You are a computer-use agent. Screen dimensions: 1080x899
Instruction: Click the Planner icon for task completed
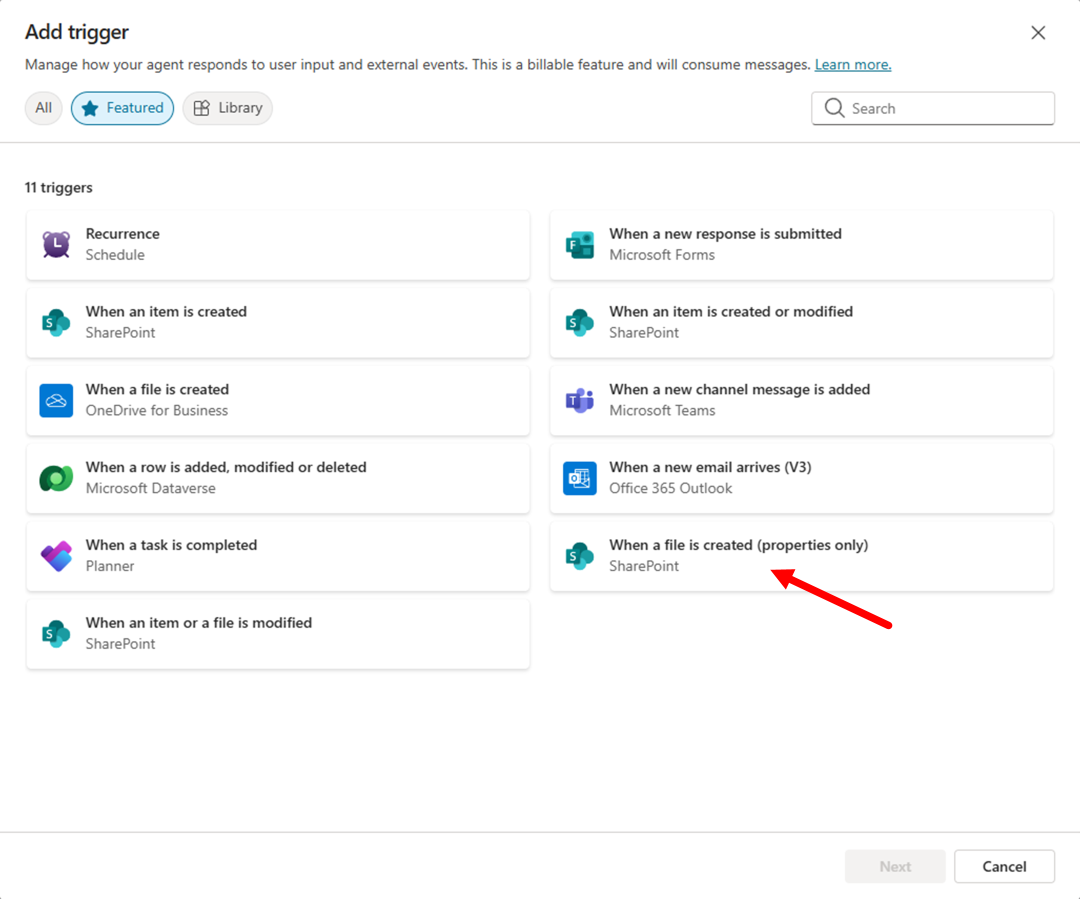56,556
